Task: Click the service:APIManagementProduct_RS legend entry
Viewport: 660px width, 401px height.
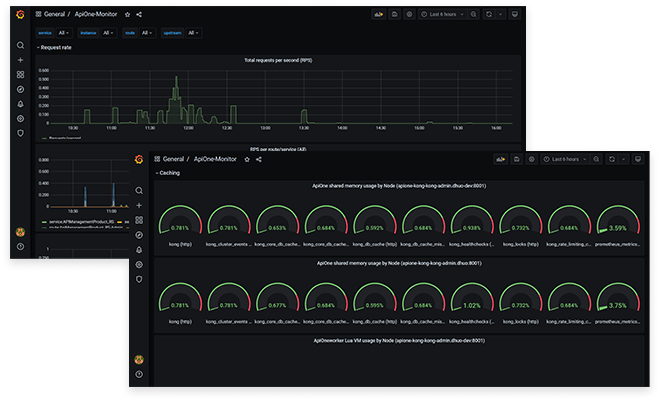Action: coord(78,221)
